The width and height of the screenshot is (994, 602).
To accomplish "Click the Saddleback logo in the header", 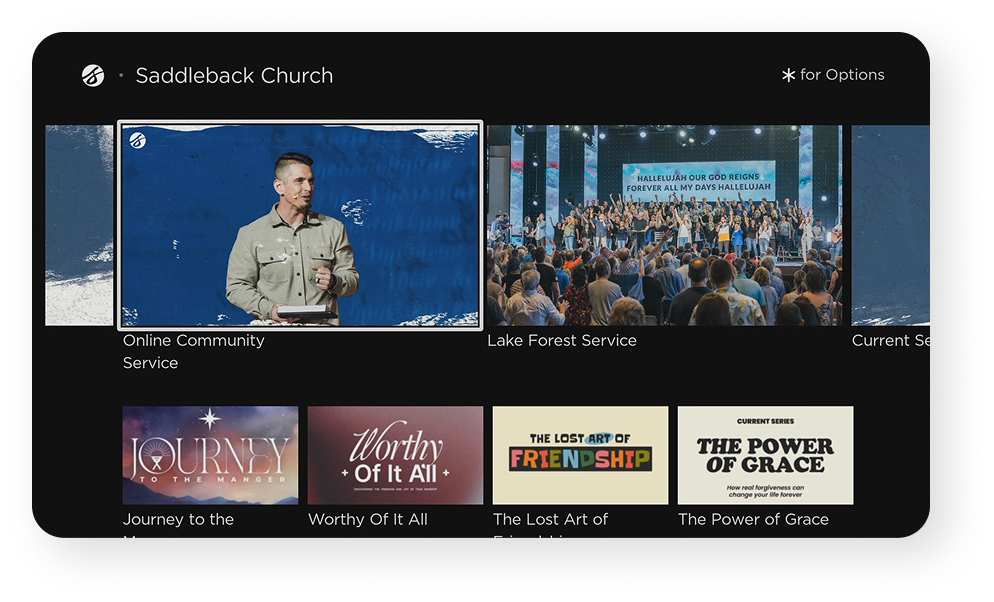I will tap(93, 75).
